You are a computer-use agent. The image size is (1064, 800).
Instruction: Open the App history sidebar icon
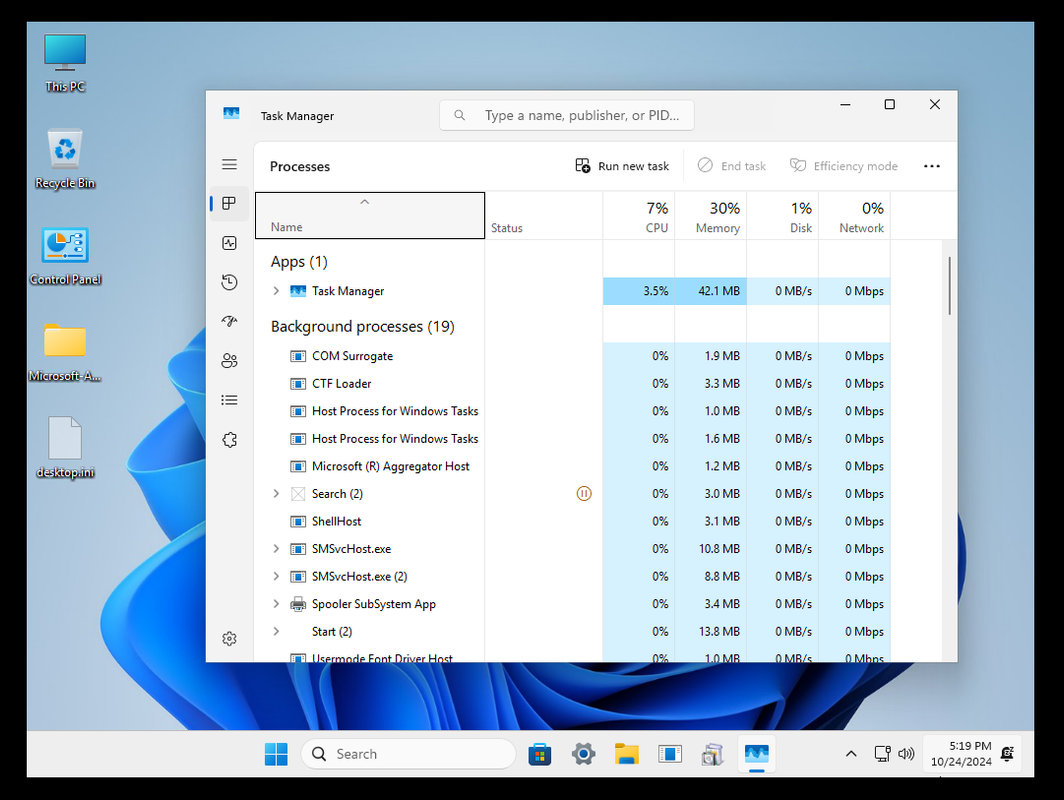tap(229, 282)
